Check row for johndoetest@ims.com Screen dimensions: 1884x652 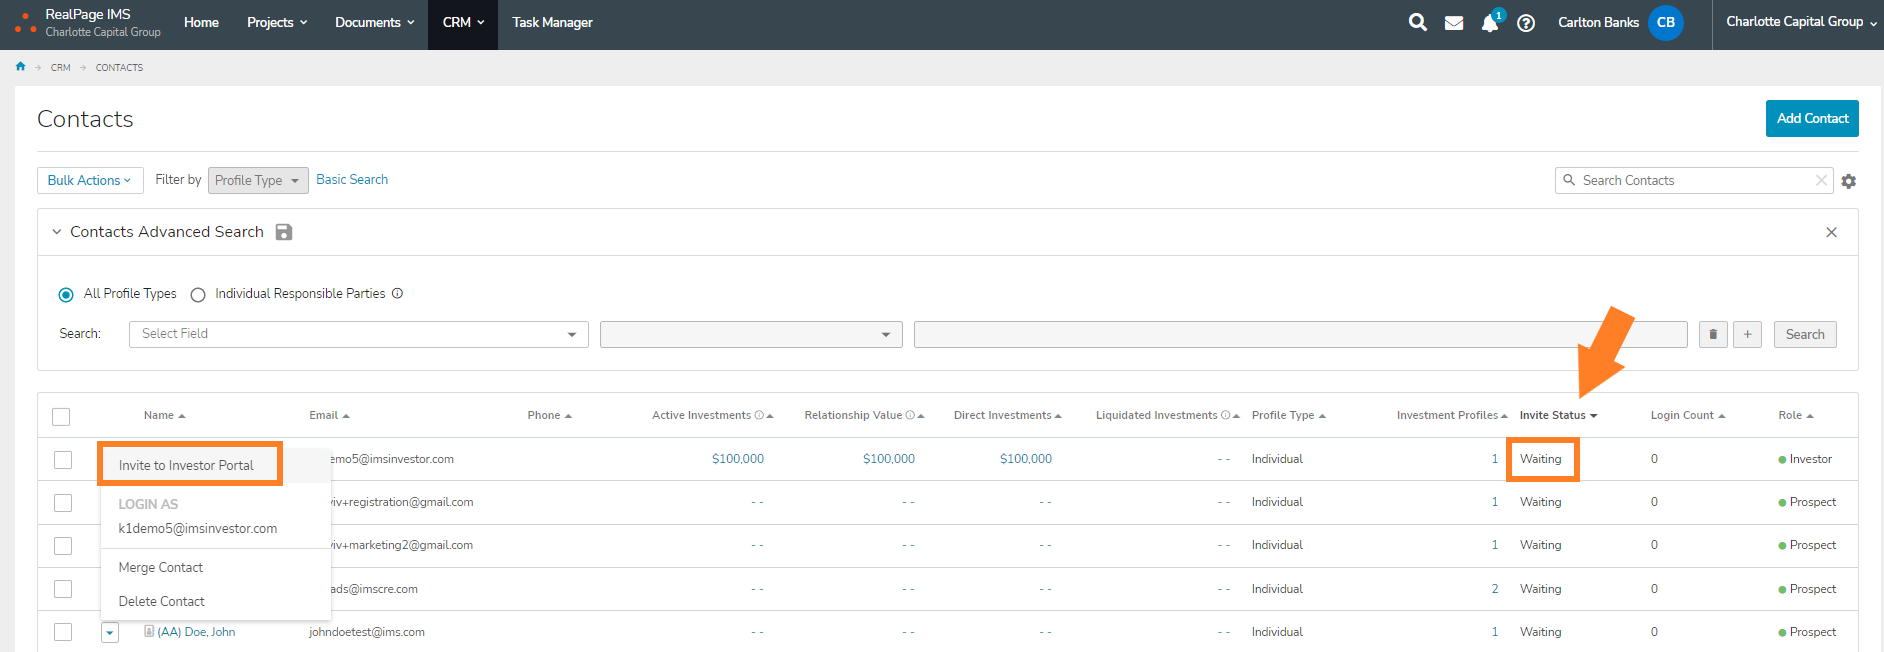coord(63,632)
